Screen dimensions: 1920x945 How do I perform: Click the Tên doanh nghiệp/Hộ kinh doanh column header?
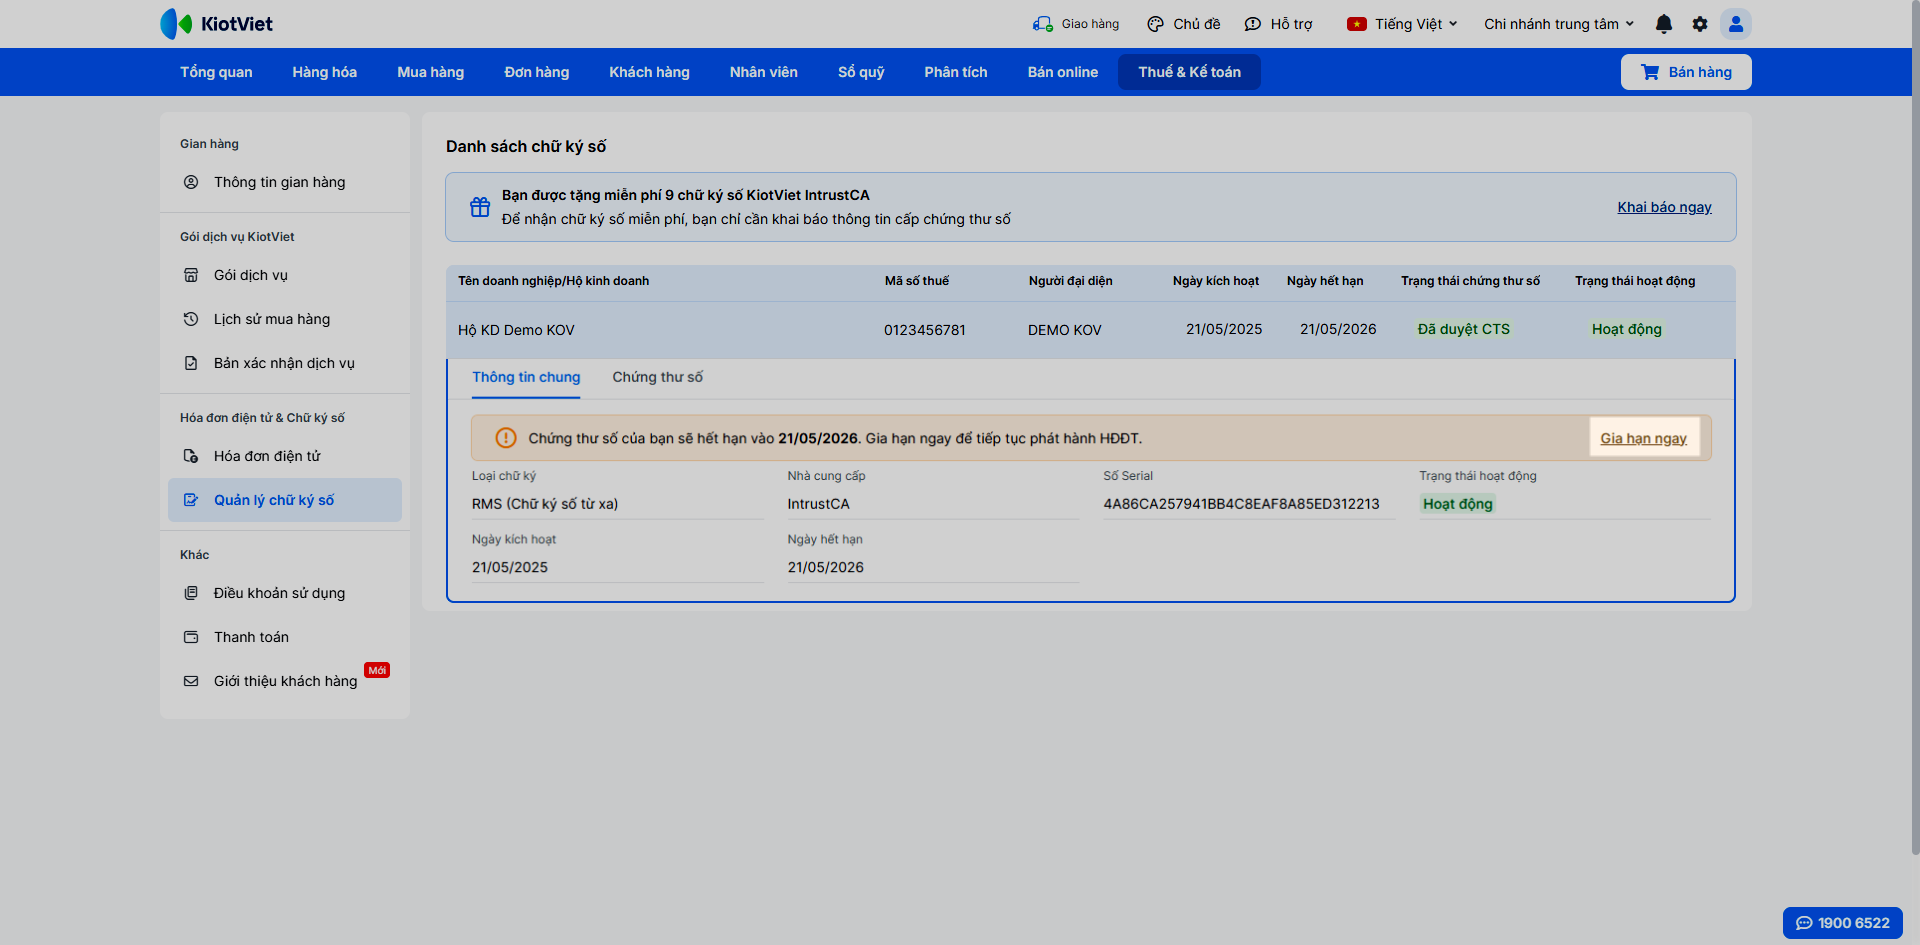554,281
